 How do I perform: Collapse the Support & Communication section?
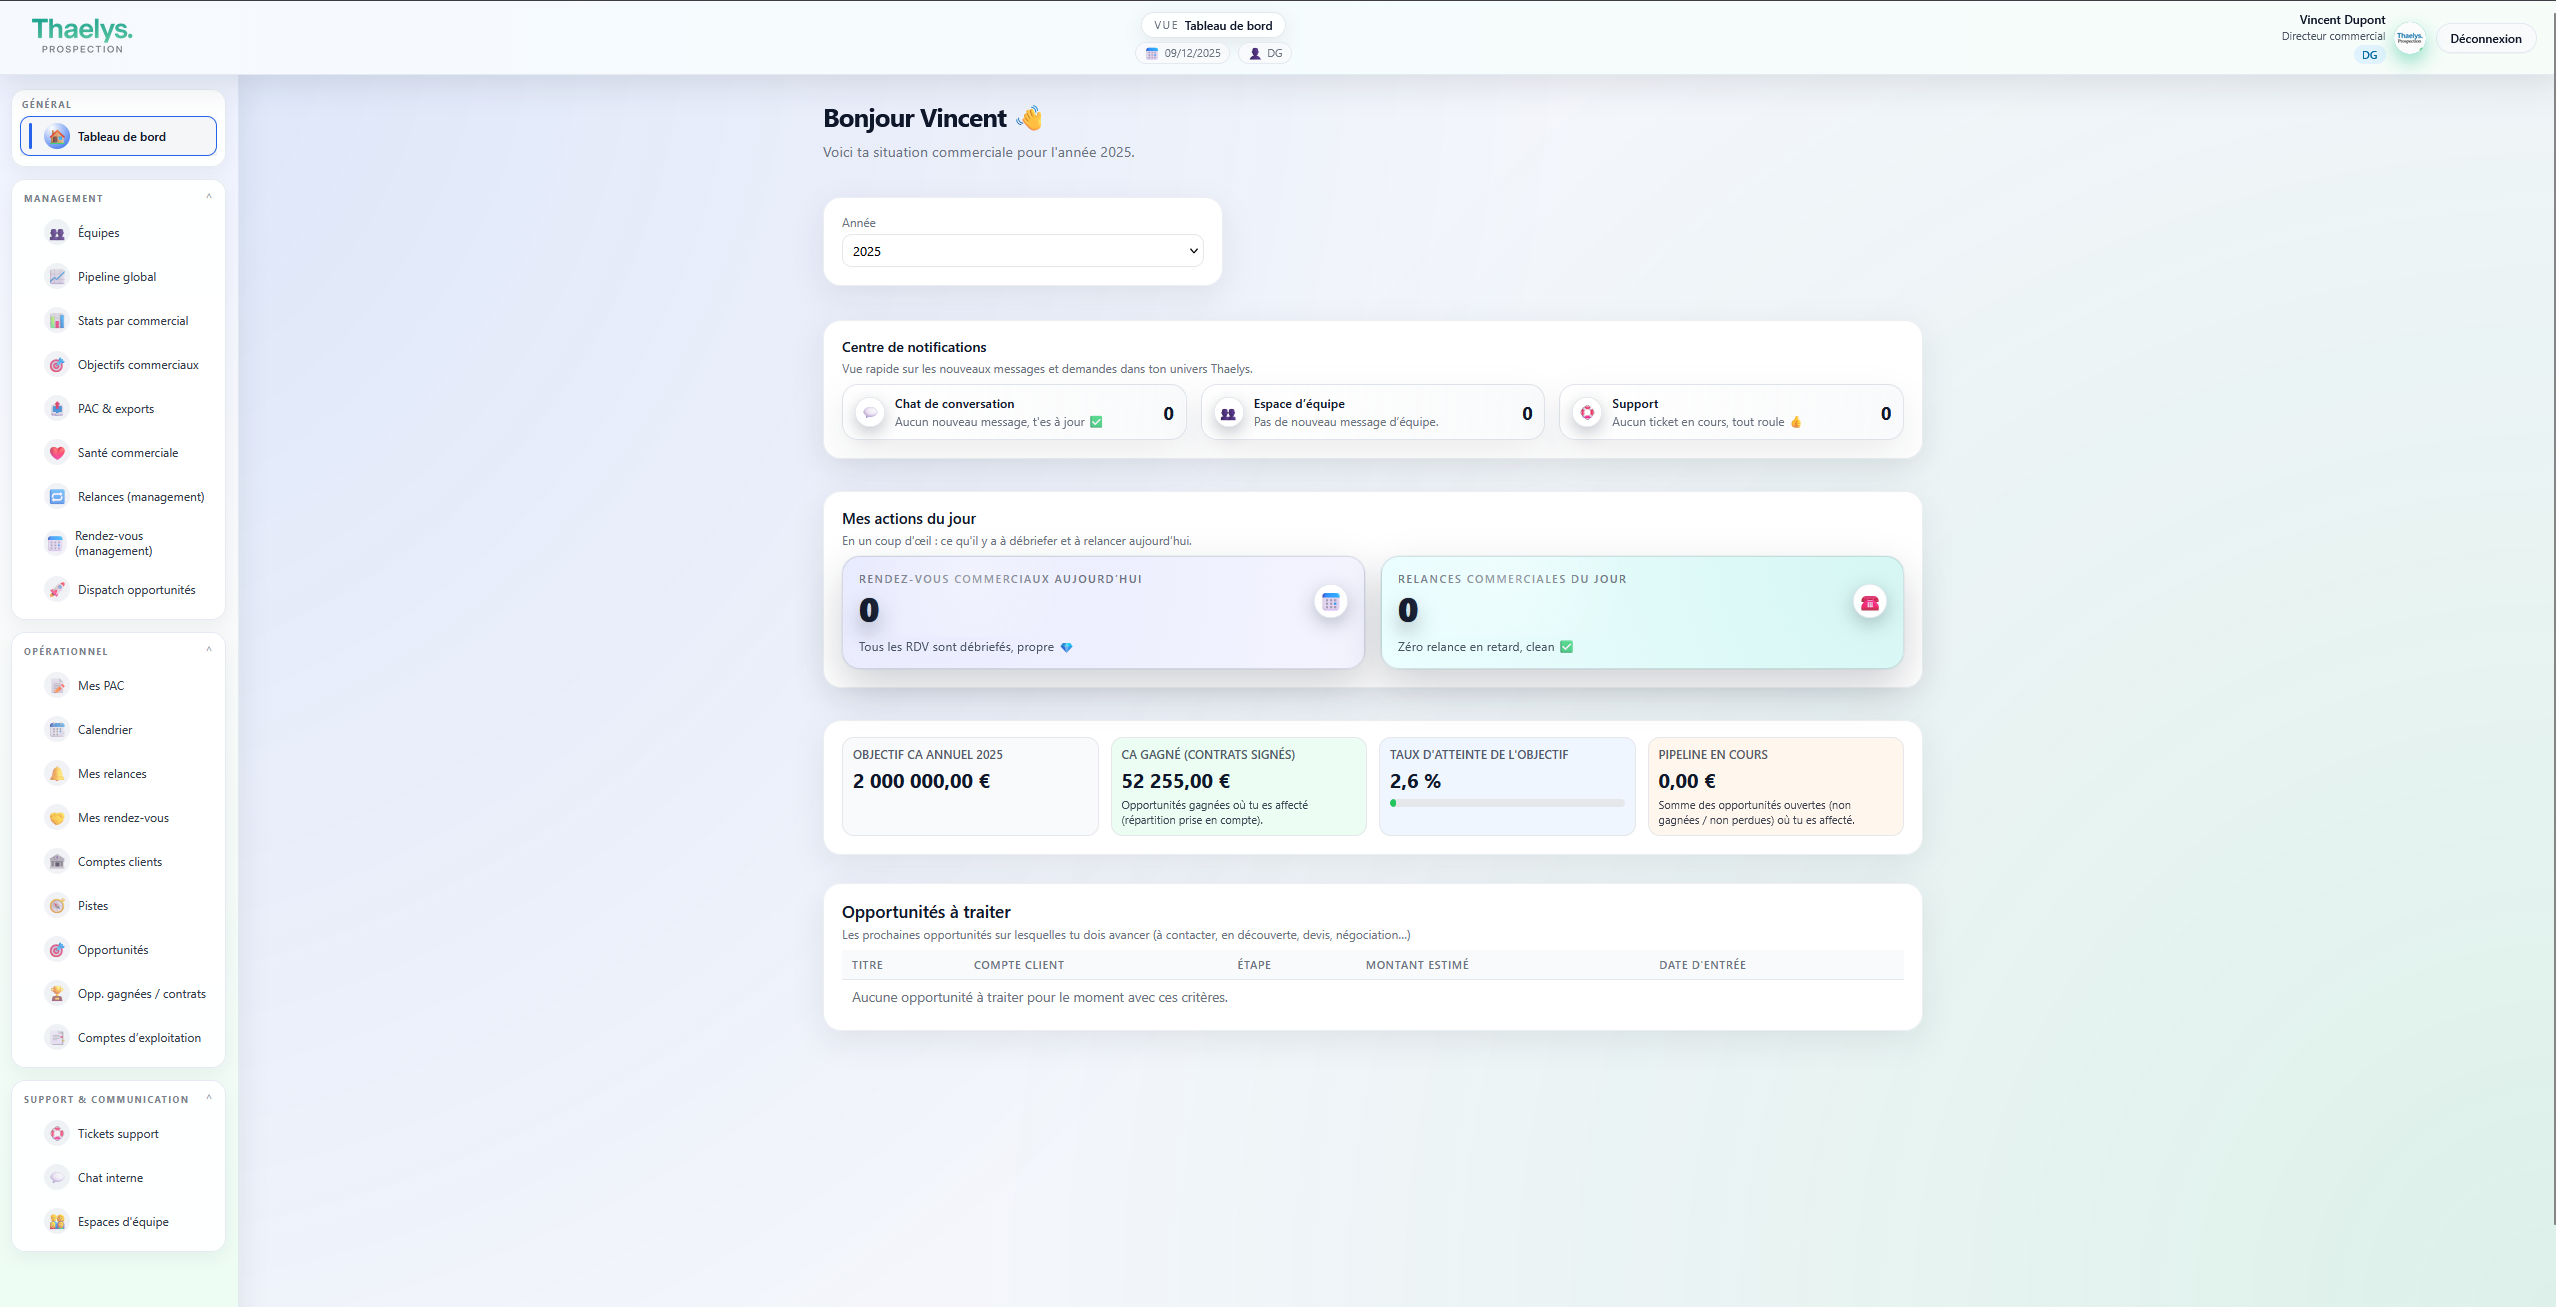point(209,1098)
